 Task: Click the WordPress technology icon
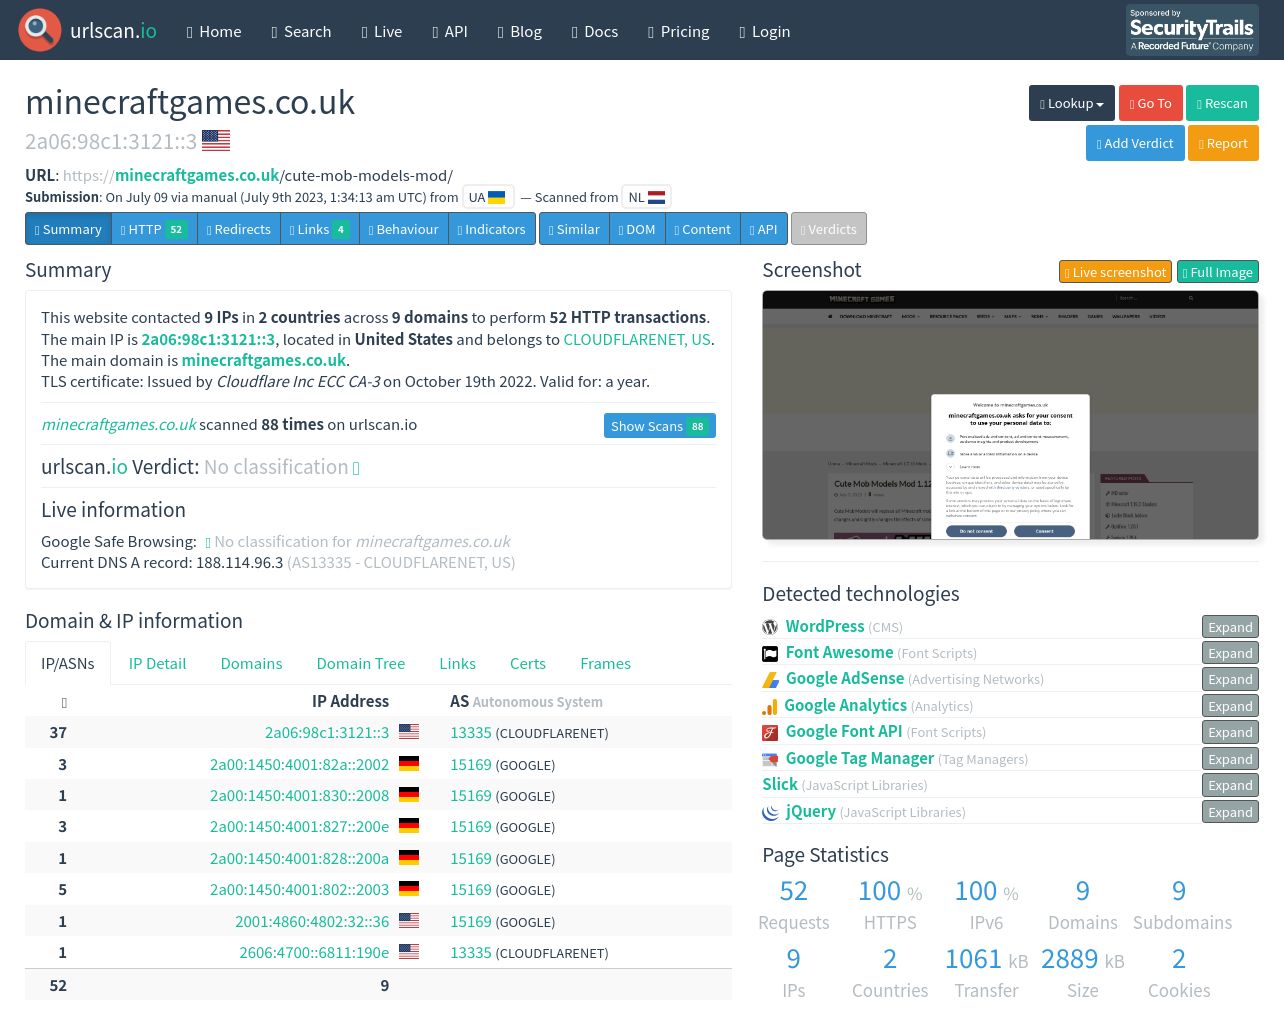pyautogui.click(x=770, y=627)
